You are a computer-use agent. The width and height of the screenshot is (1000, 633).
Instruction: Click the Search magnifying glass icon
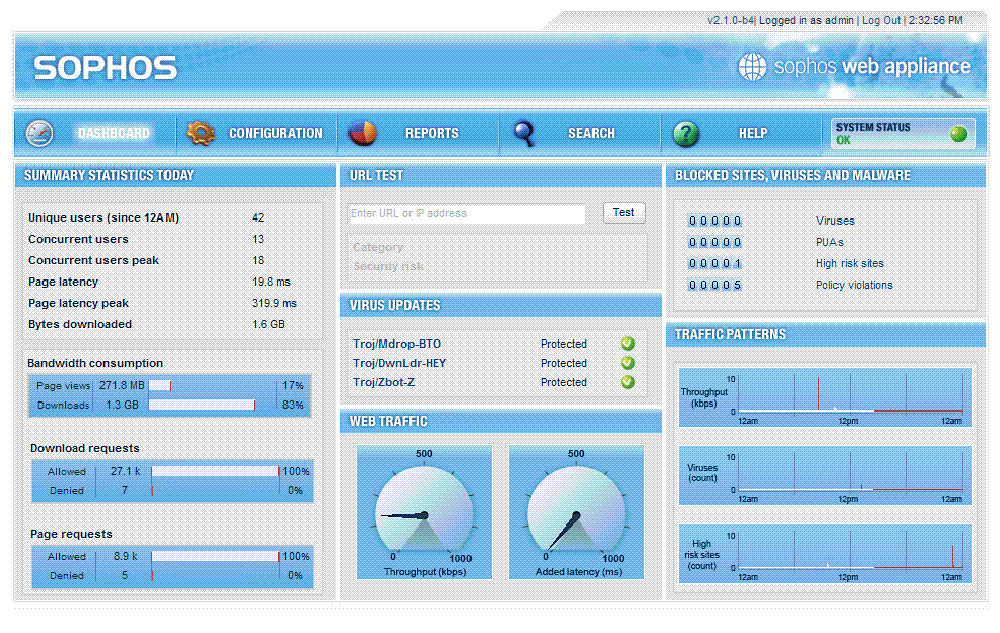coord(524,133)
